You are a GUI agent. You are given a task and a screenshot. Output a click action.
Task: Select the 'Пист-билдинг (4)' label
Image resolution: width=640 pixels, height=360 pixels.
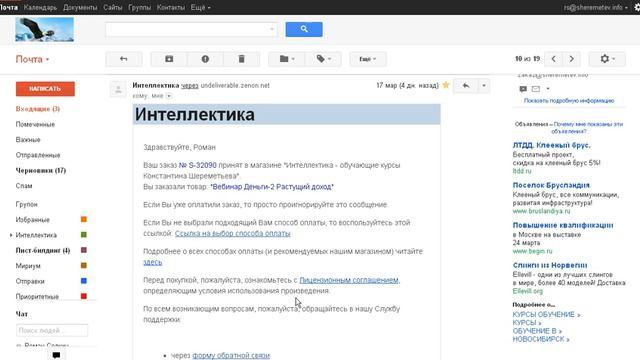pyautogui.click(x=42, y=251)
